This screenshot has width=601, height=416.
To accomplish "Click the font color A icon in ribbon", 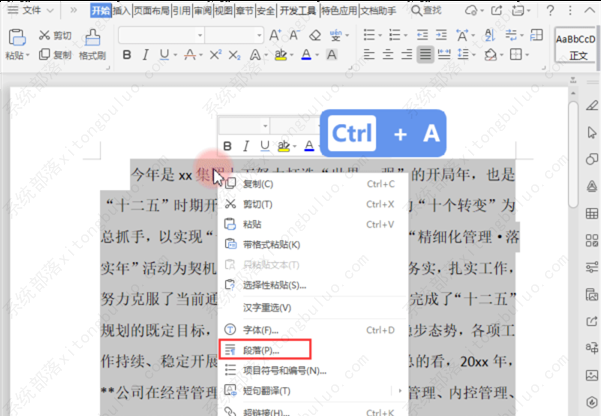I will (306, 55).
